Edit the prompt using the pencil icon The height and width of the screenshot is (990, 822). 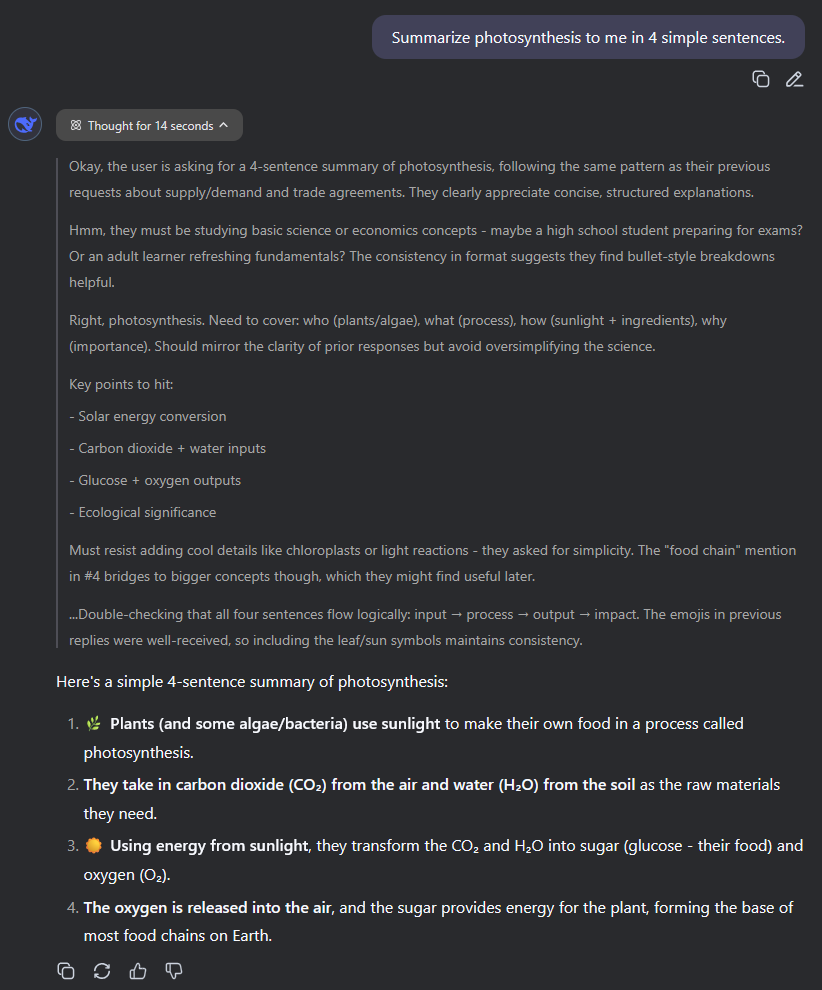(x=794, y=79)
